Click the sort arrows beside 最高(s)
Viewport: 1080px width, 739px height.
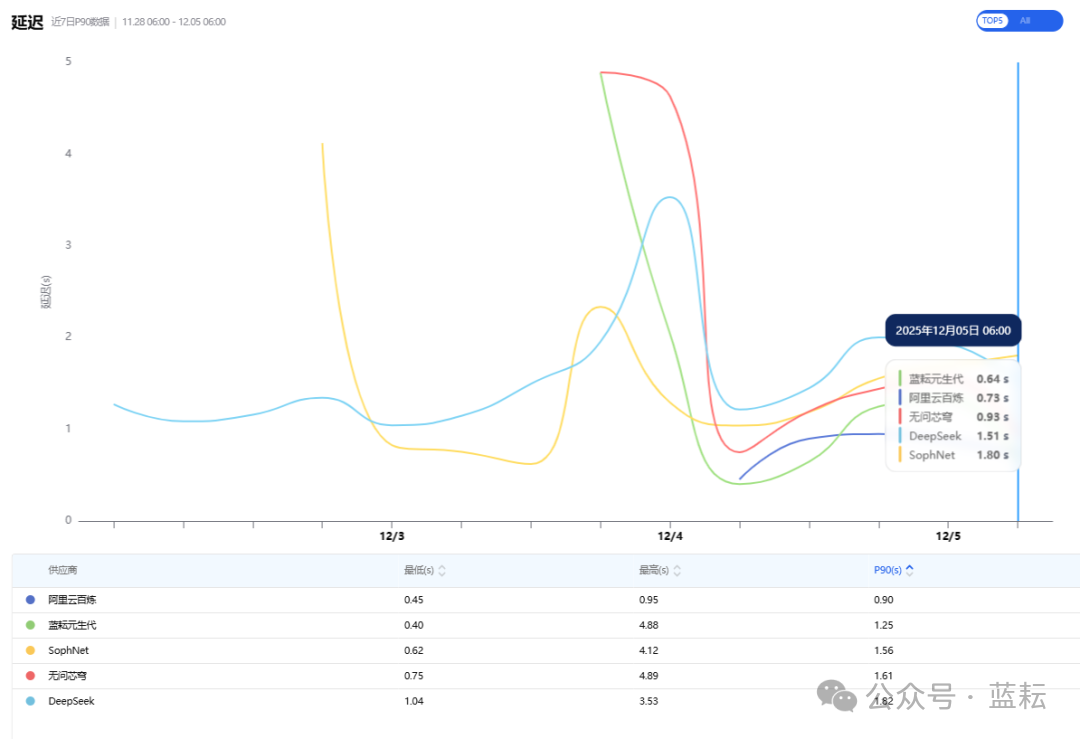pyautogui.click(x=677, y=571)
